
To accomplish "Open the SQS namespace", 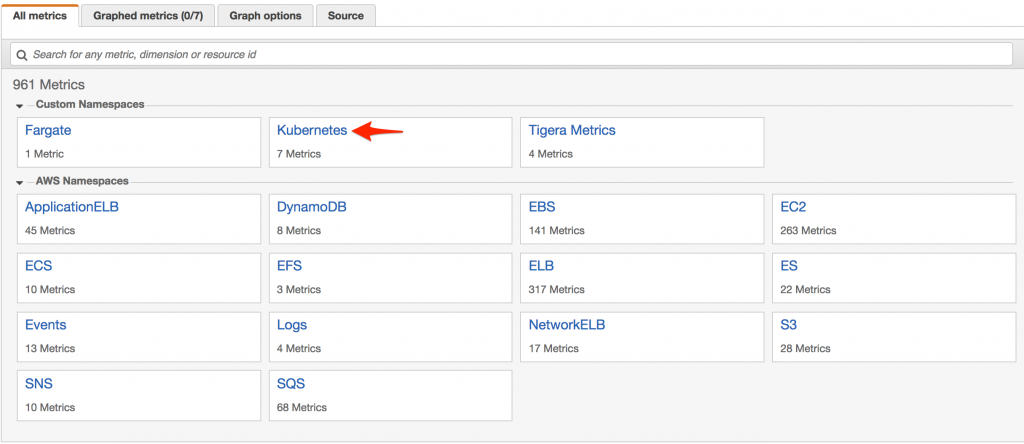I will 291,383.
